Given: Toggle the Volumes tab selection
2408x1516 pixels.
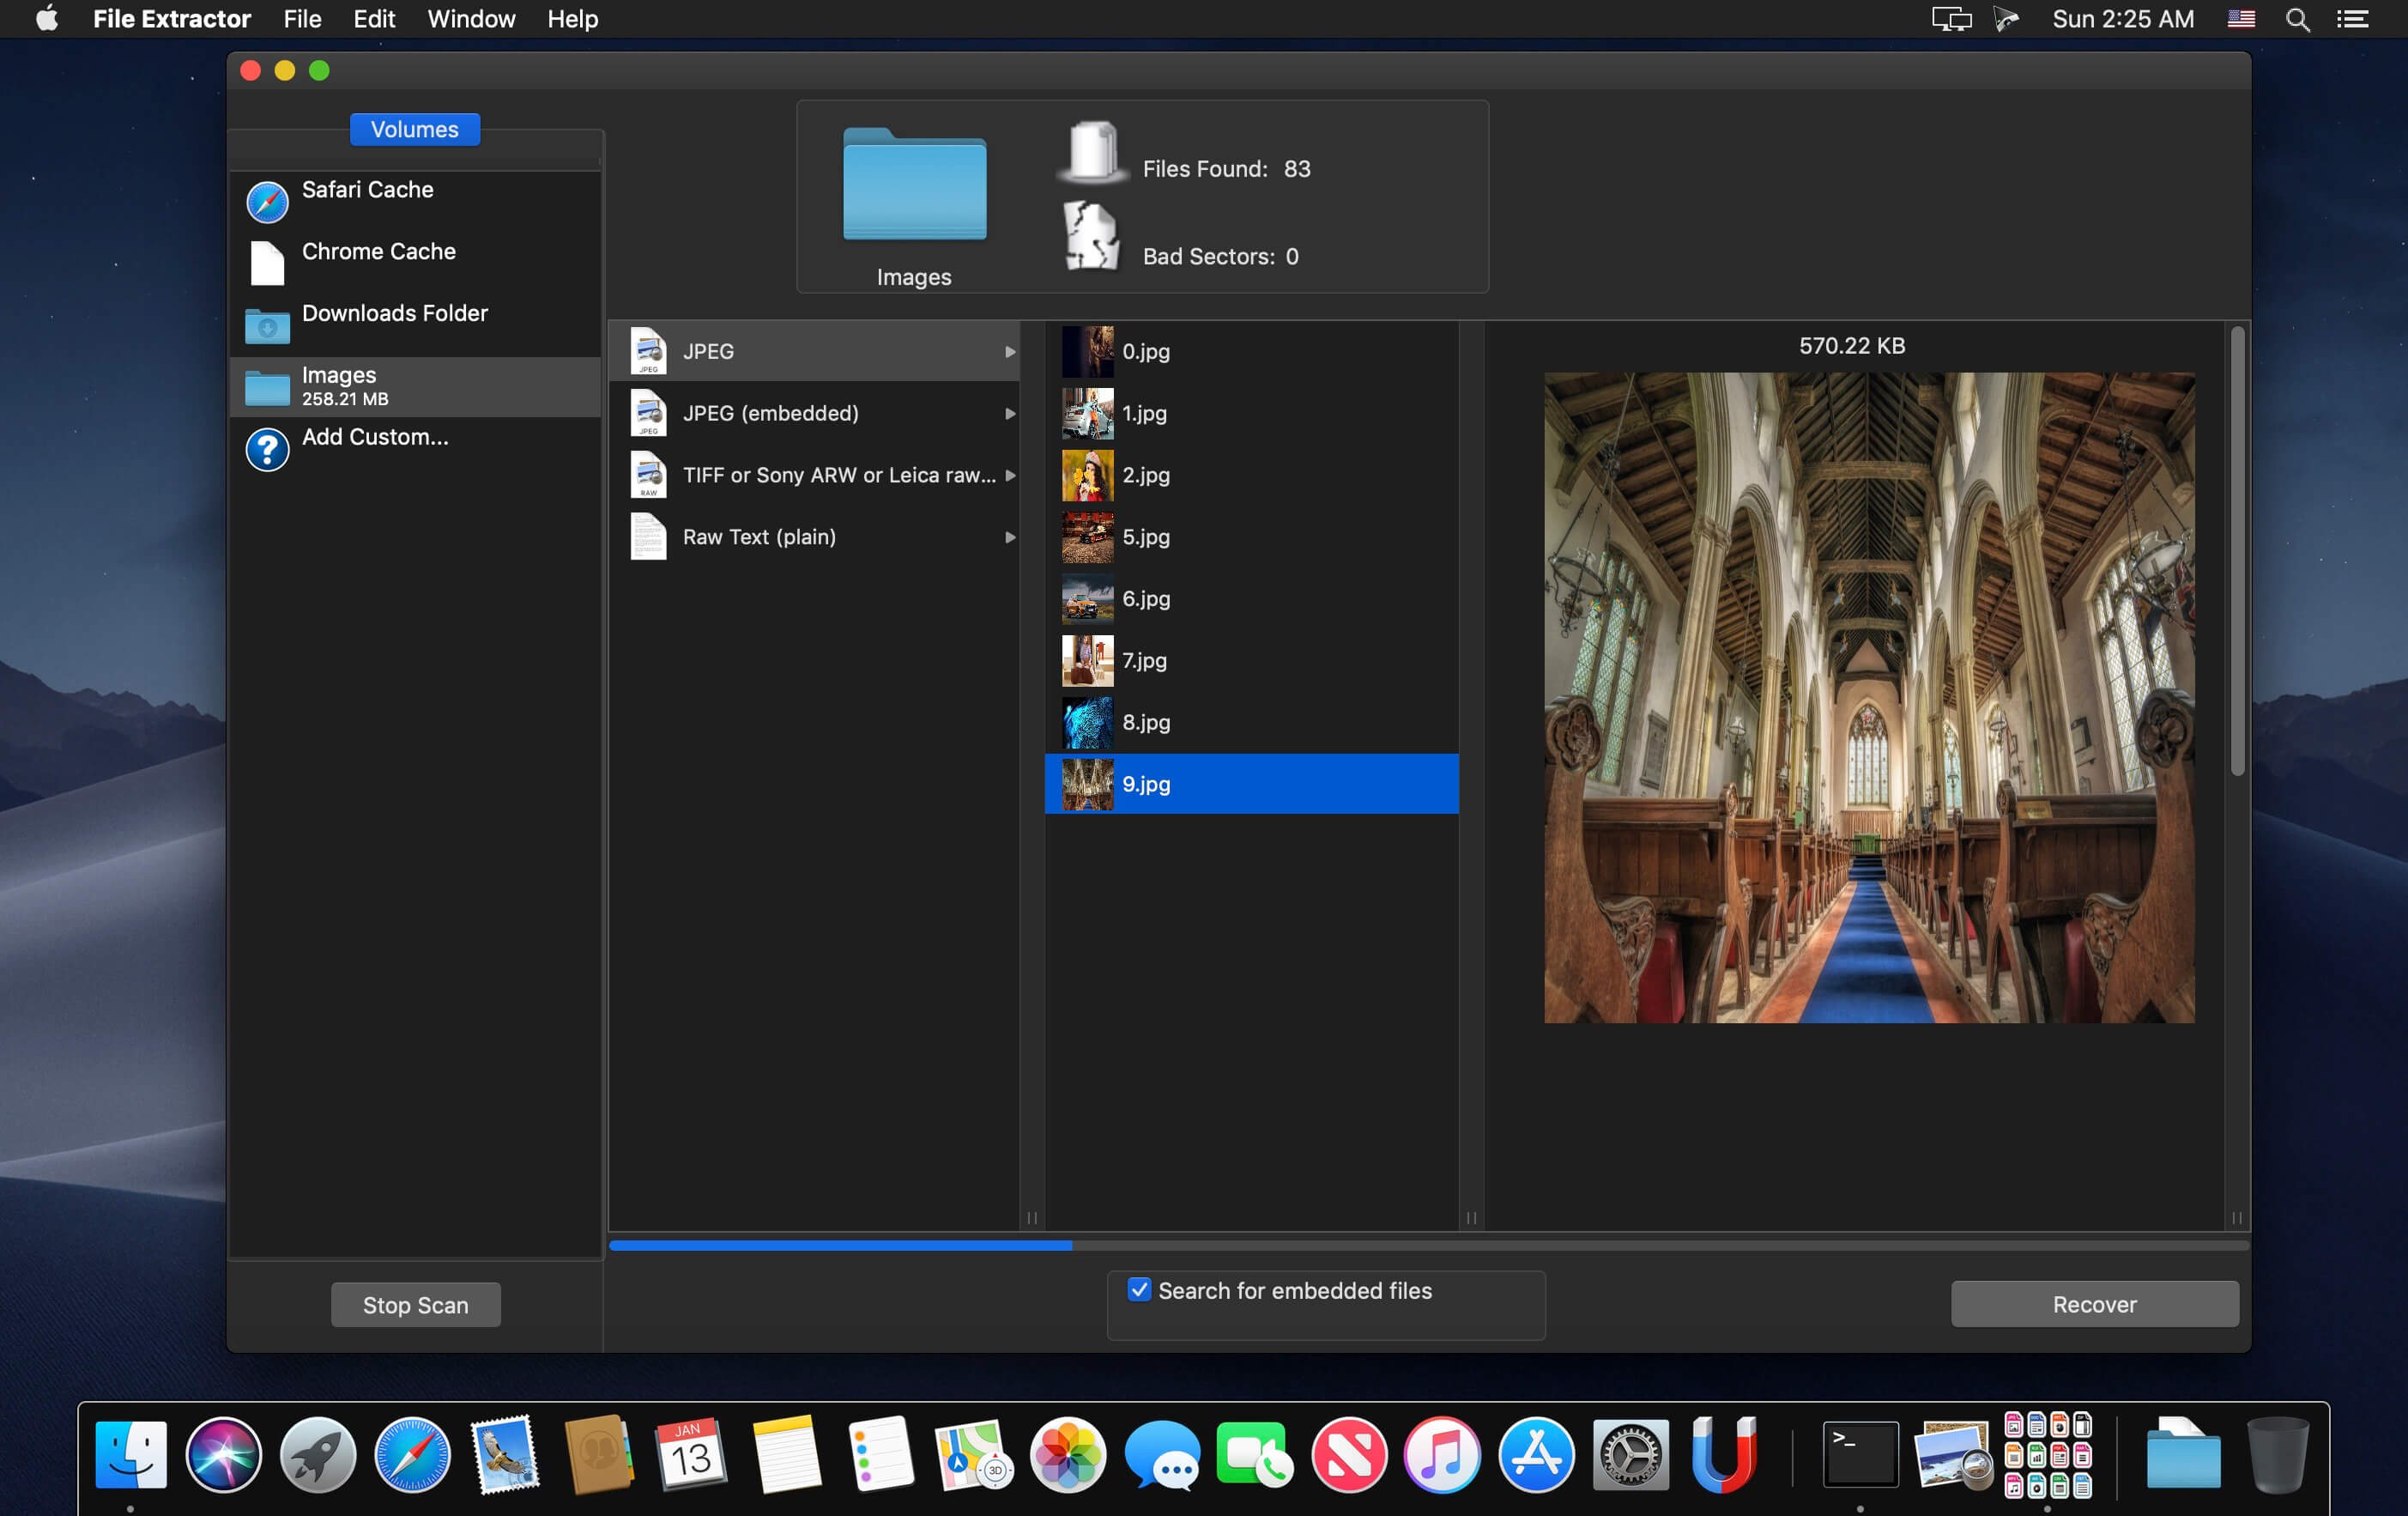Looking at the screenshot, I should (414, 128).
